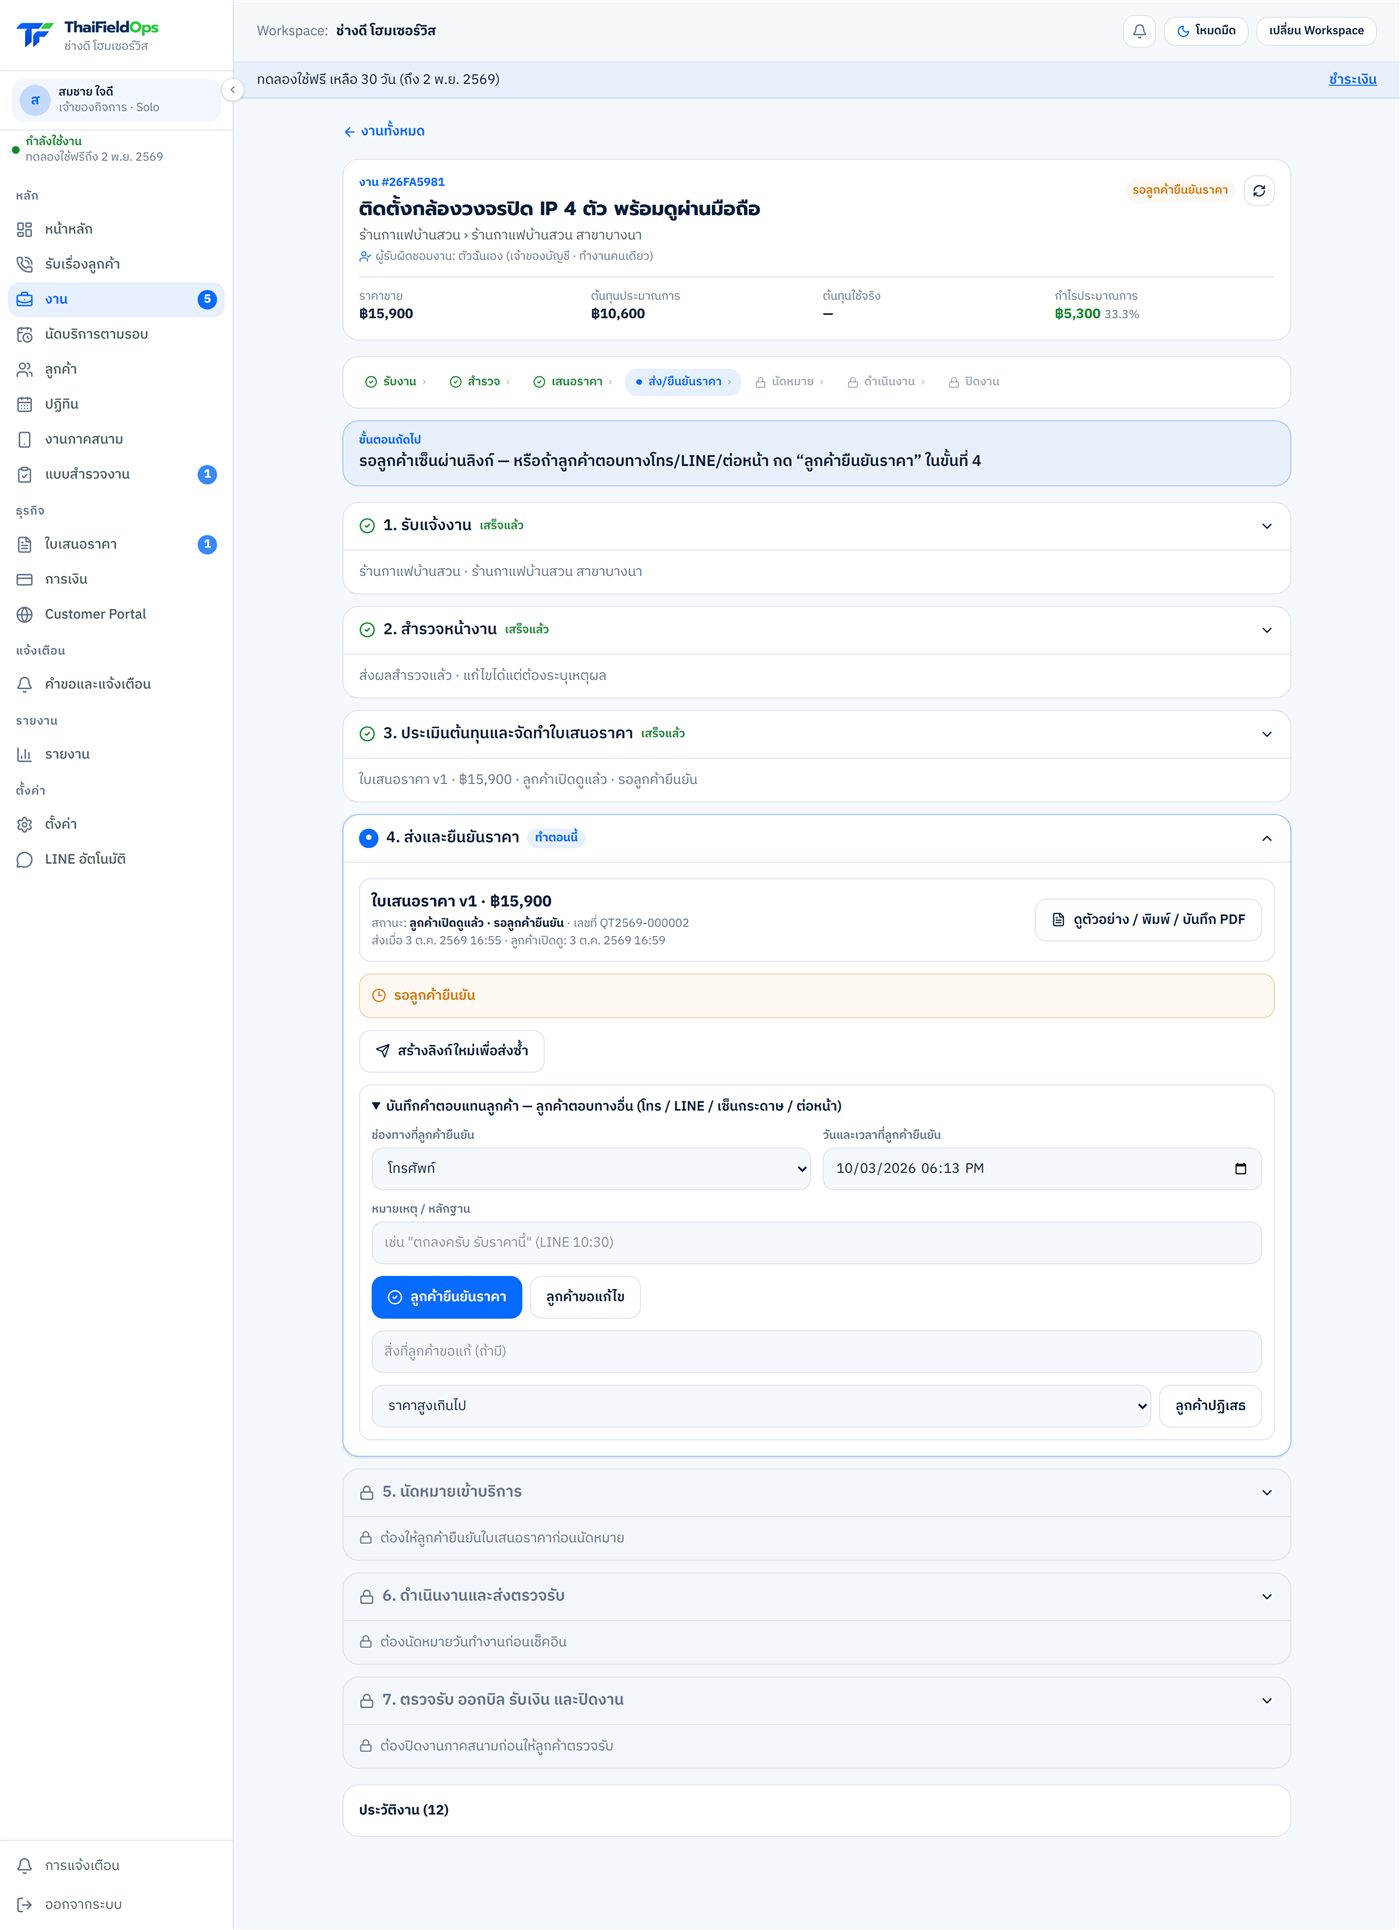This screenshot has width=1400, height=1930.
Task: Click the ลูกค้ายืนยันราคา button
Action: pos(446,1297)
